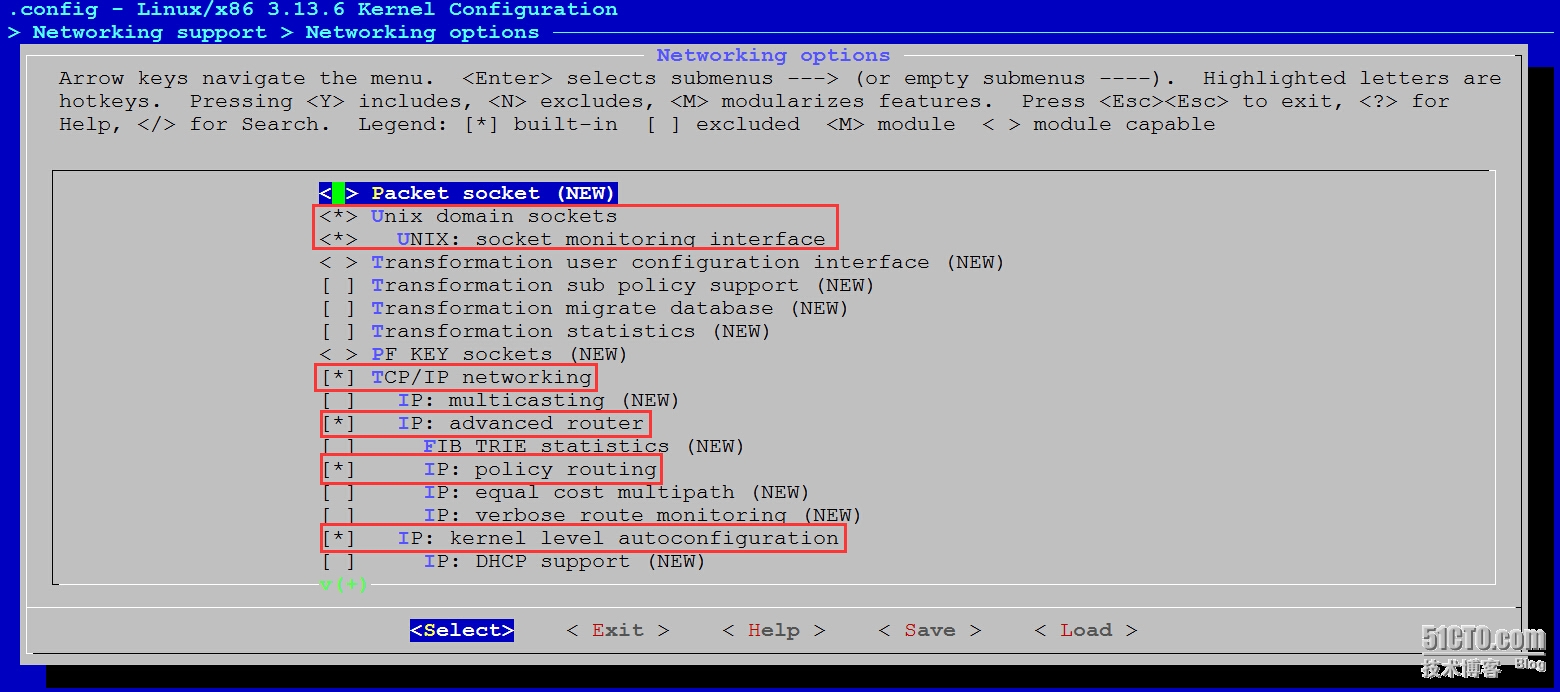
Task: Click the v(+) more-items indicator
Action: pos(344,584)
